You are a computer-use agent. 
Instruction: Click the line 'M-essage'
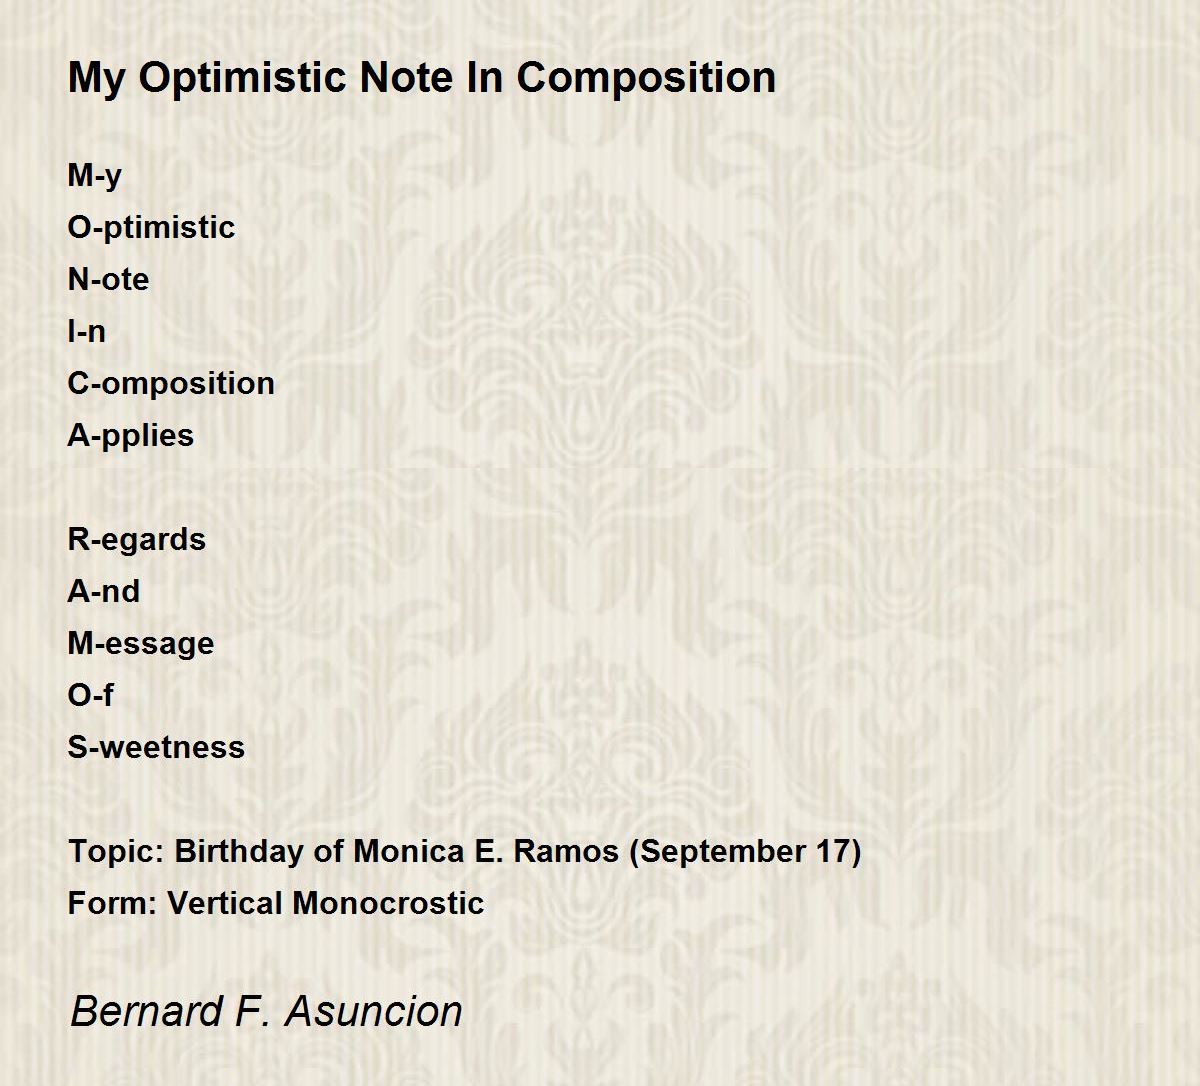(x=141, y=644)
